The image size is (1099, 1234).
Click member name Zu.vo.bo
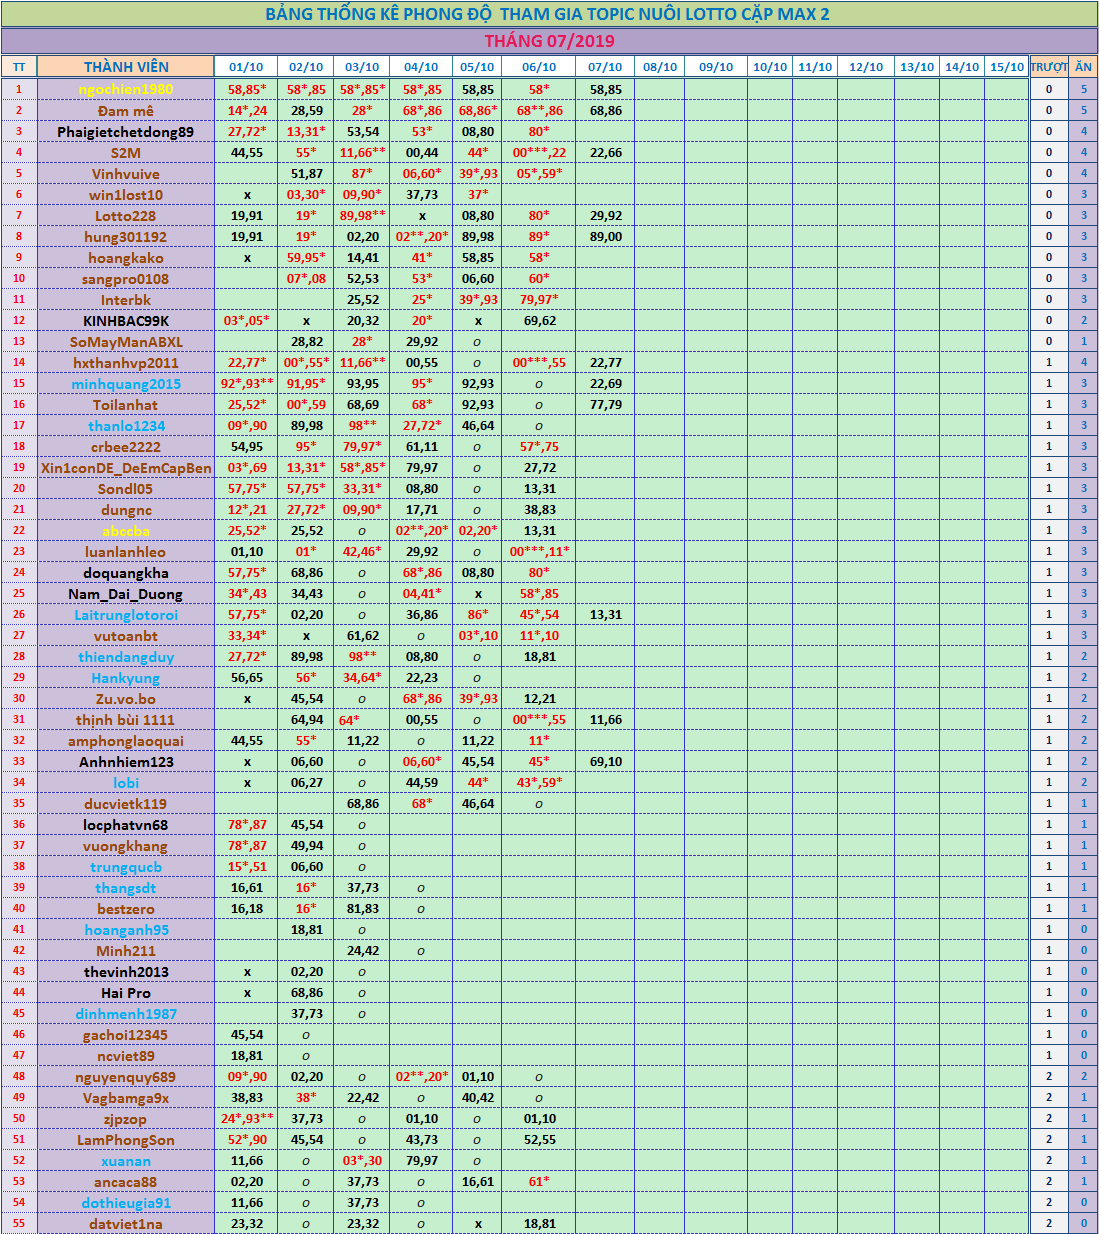(126, 698)
